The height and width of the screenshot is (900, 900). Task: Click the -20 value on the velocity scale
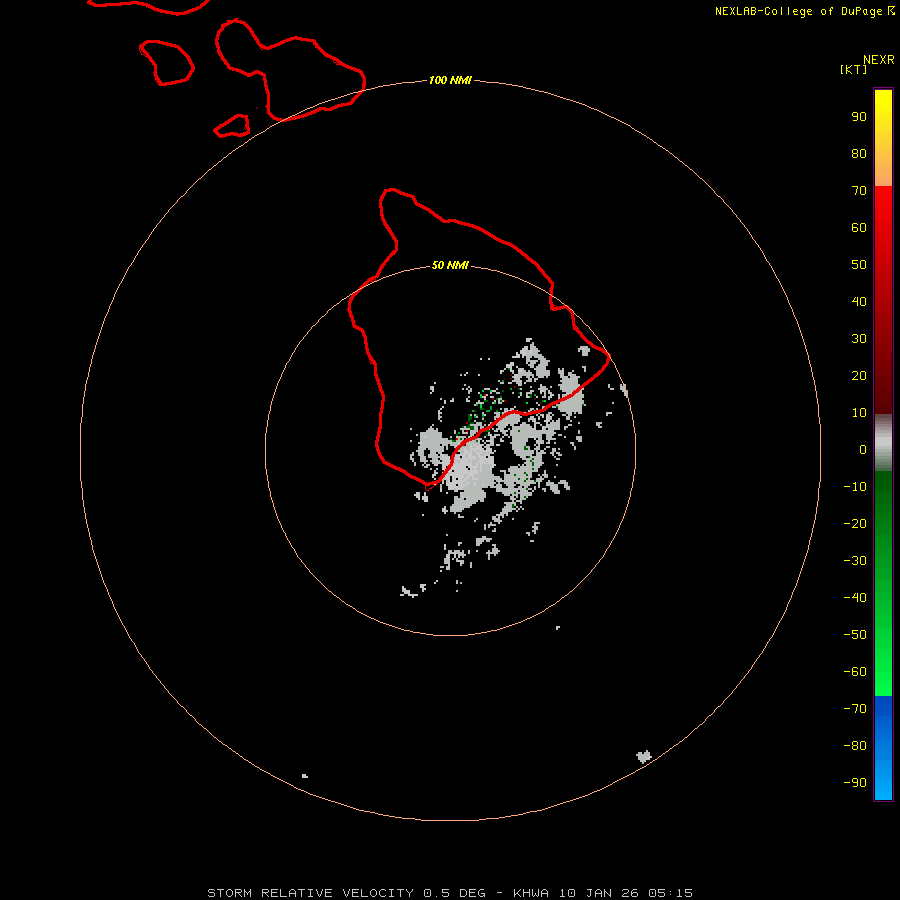[855, 523]
